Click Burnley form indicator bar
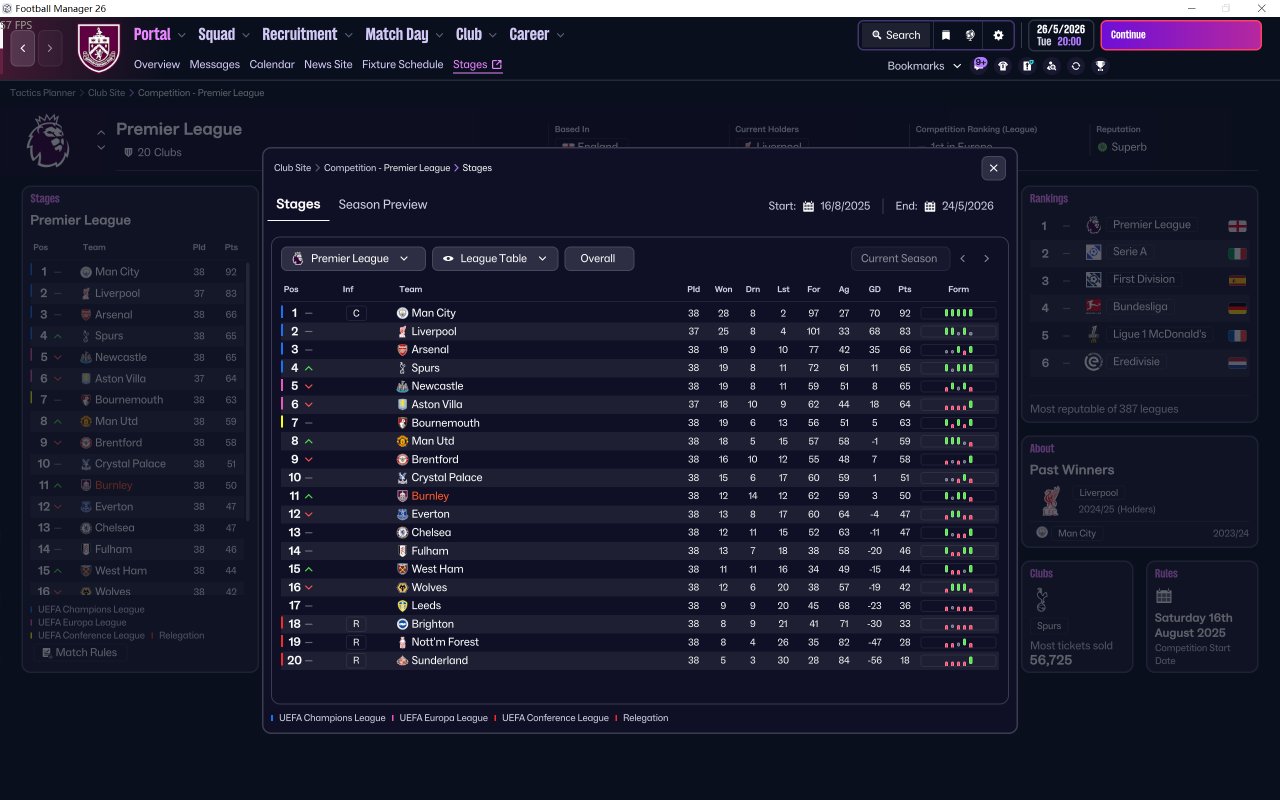1280x800 pixels. point(958,496)
